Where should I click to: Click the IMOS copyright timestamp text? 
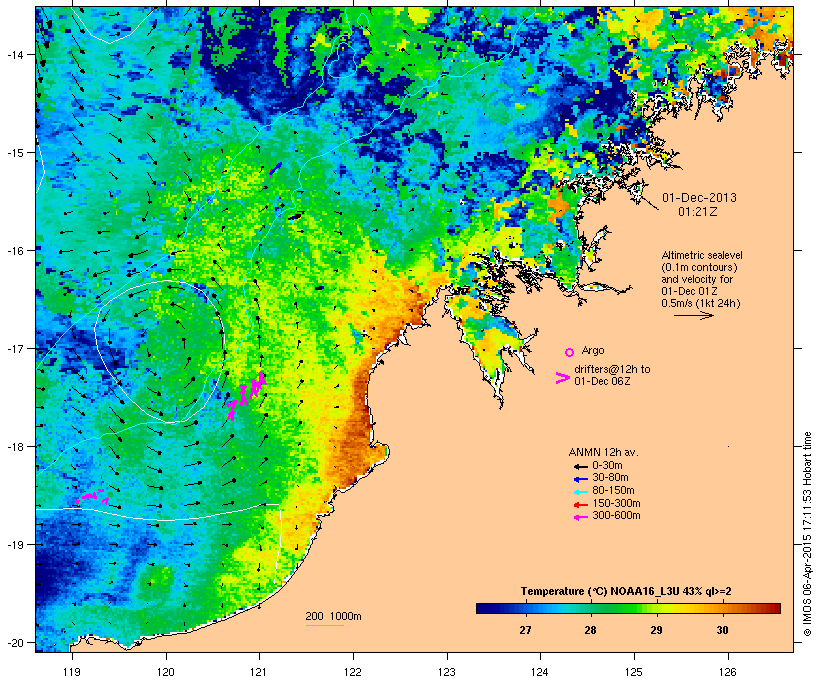coord(808,534)
